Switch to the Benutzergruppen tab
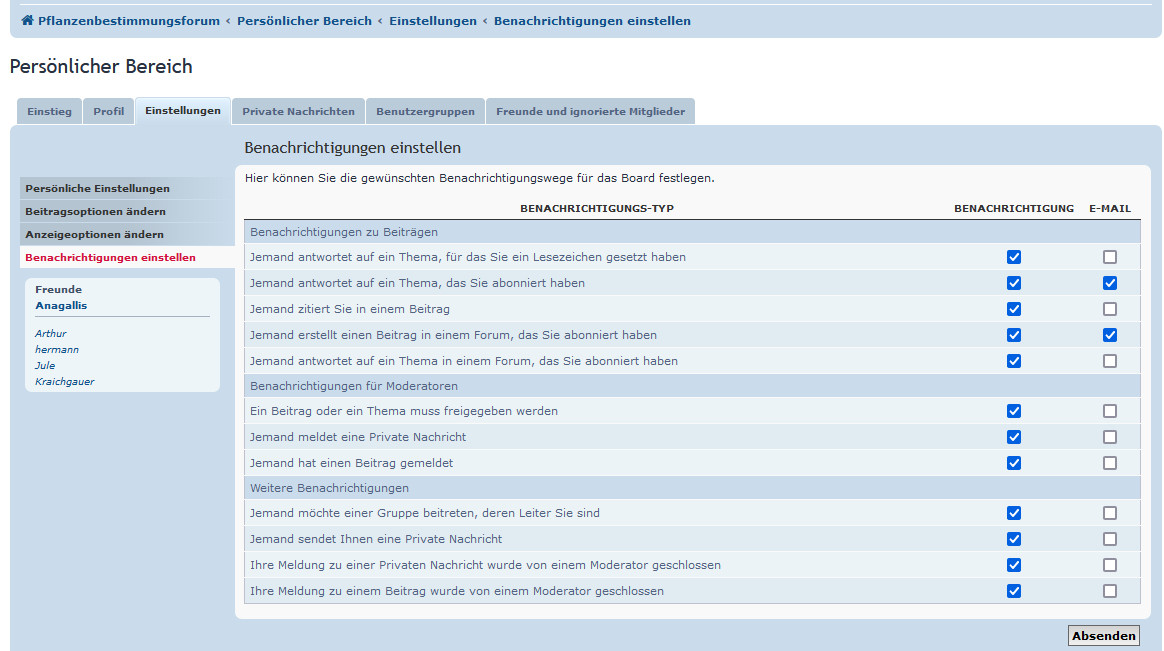 pos(425,111)
